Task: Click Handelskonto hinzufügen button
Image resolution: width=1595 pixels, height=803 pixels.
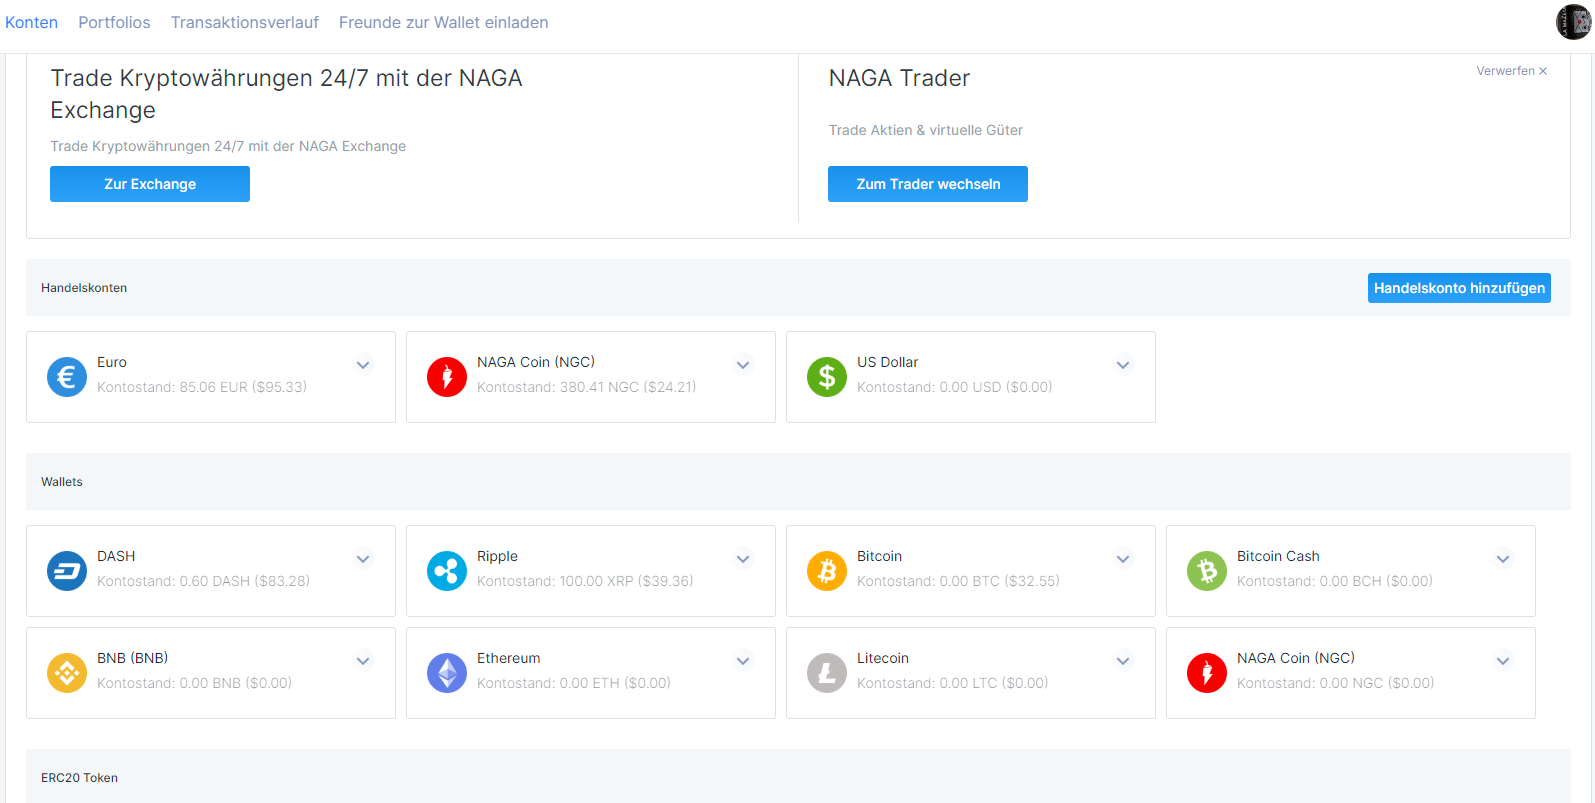Action: [1459, 288]
